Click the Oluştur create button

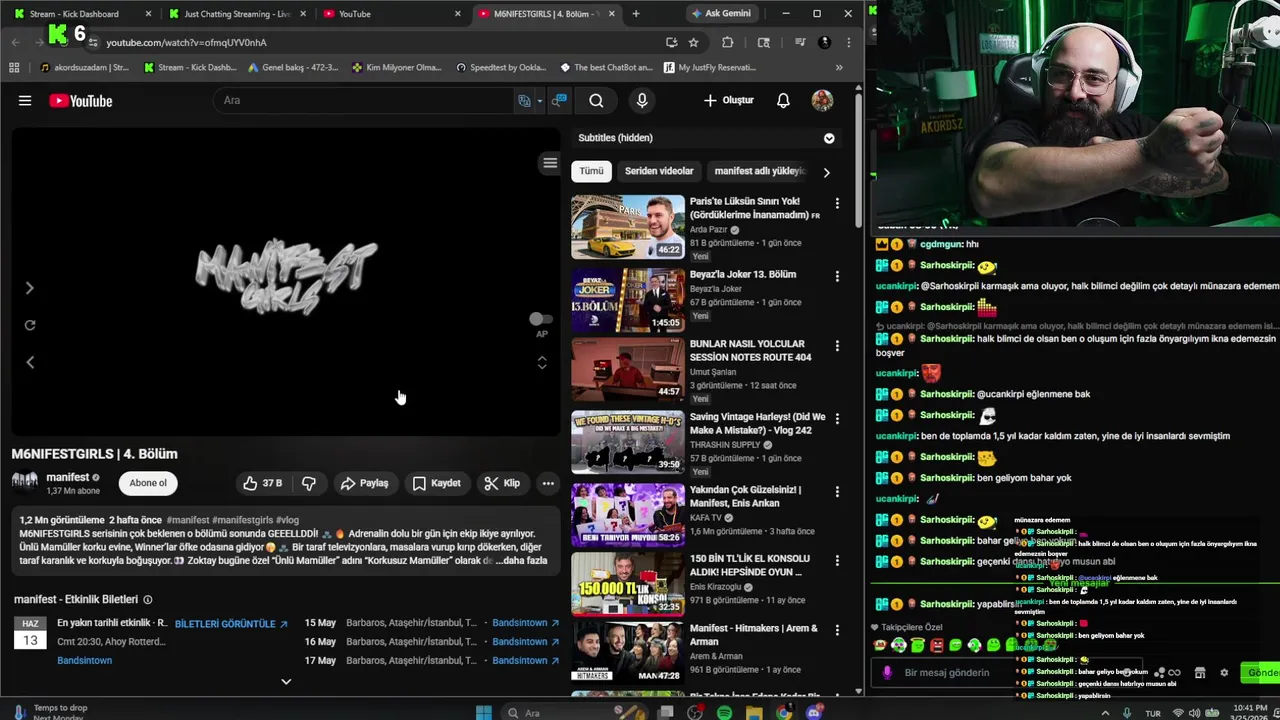(x=729, y=100)
